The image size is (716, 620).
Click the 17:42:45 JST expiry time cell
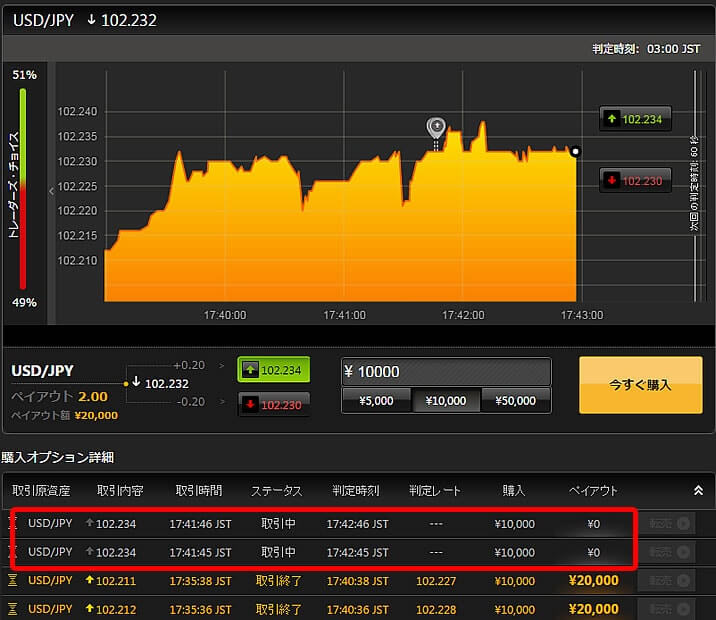click(358, 552)
